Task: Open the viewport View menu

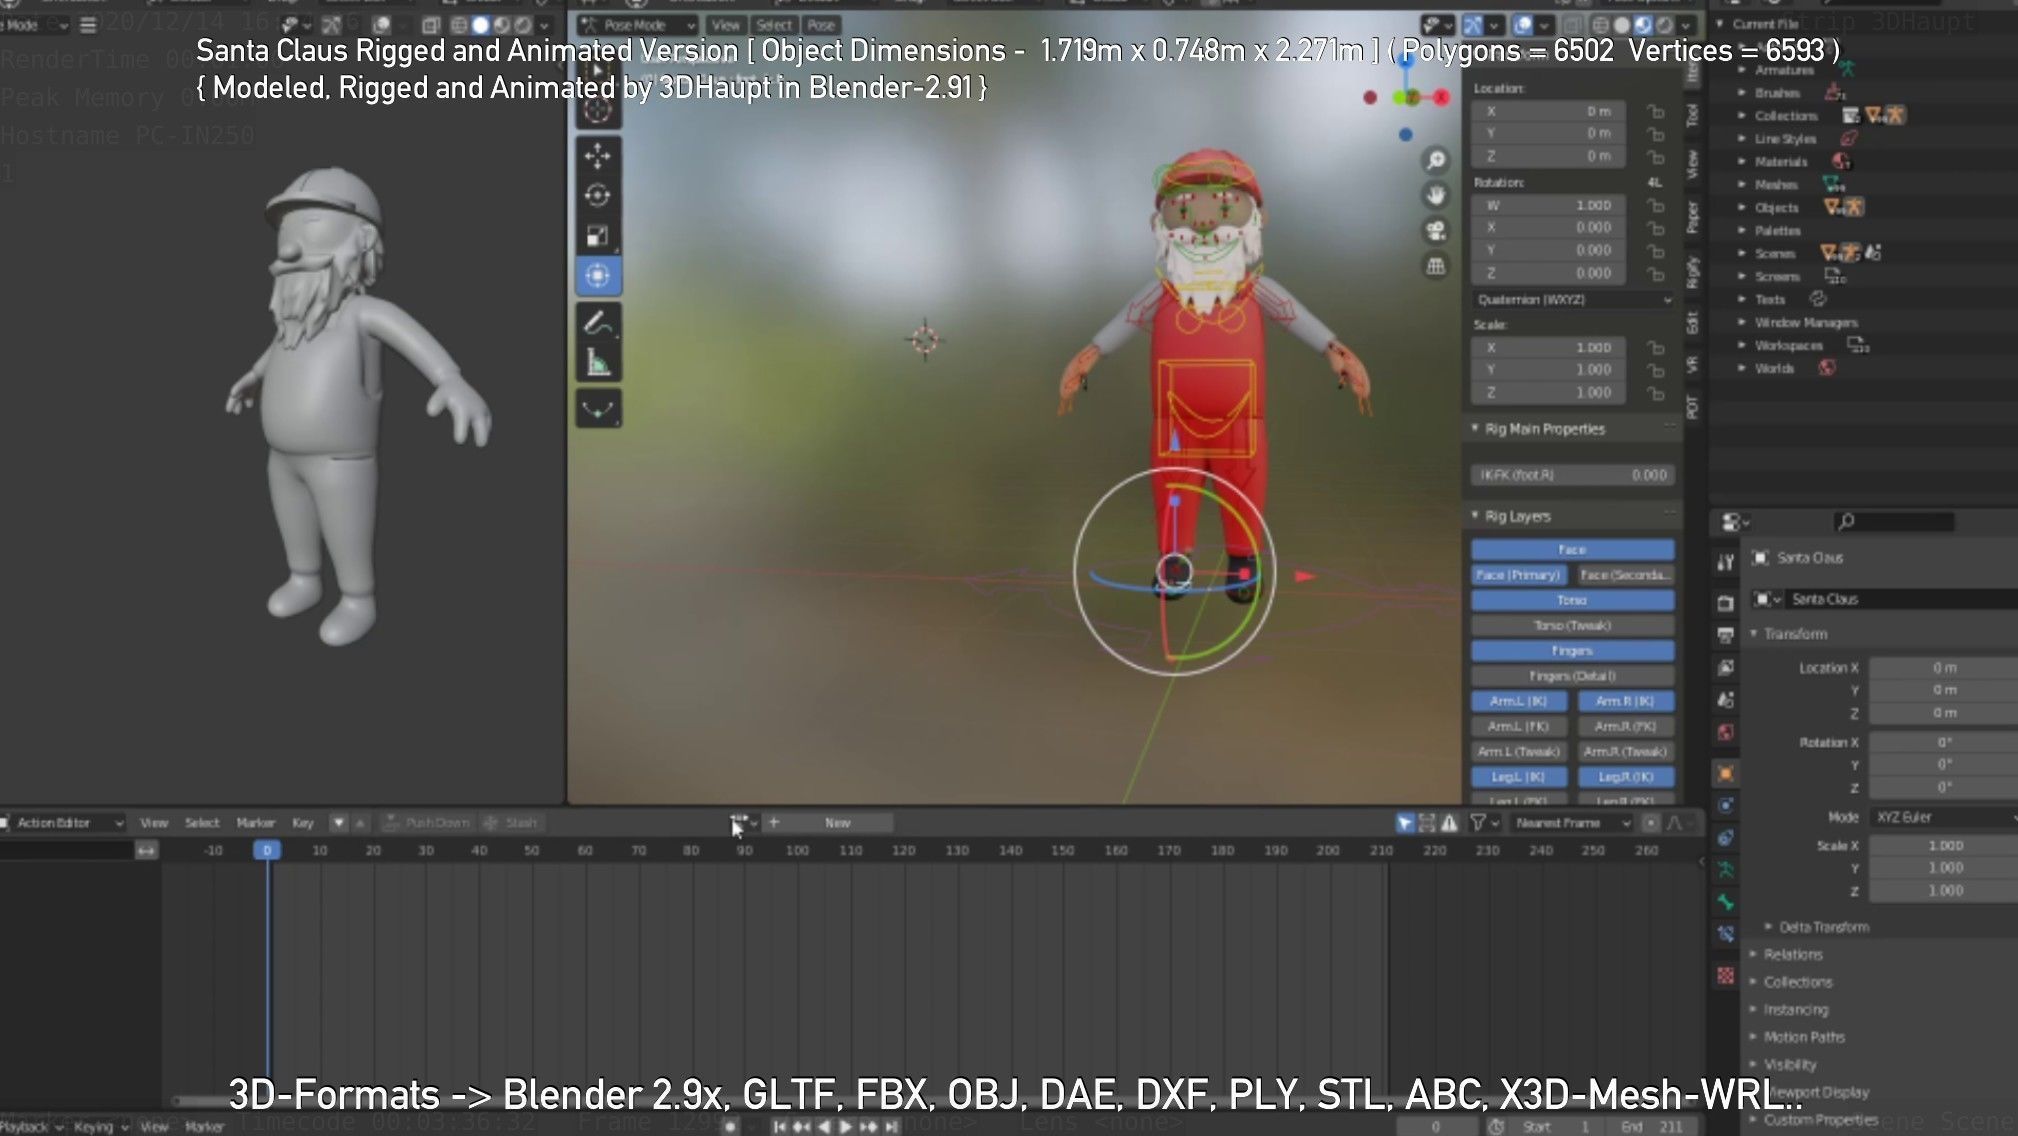Action: [x=726, y=25]
